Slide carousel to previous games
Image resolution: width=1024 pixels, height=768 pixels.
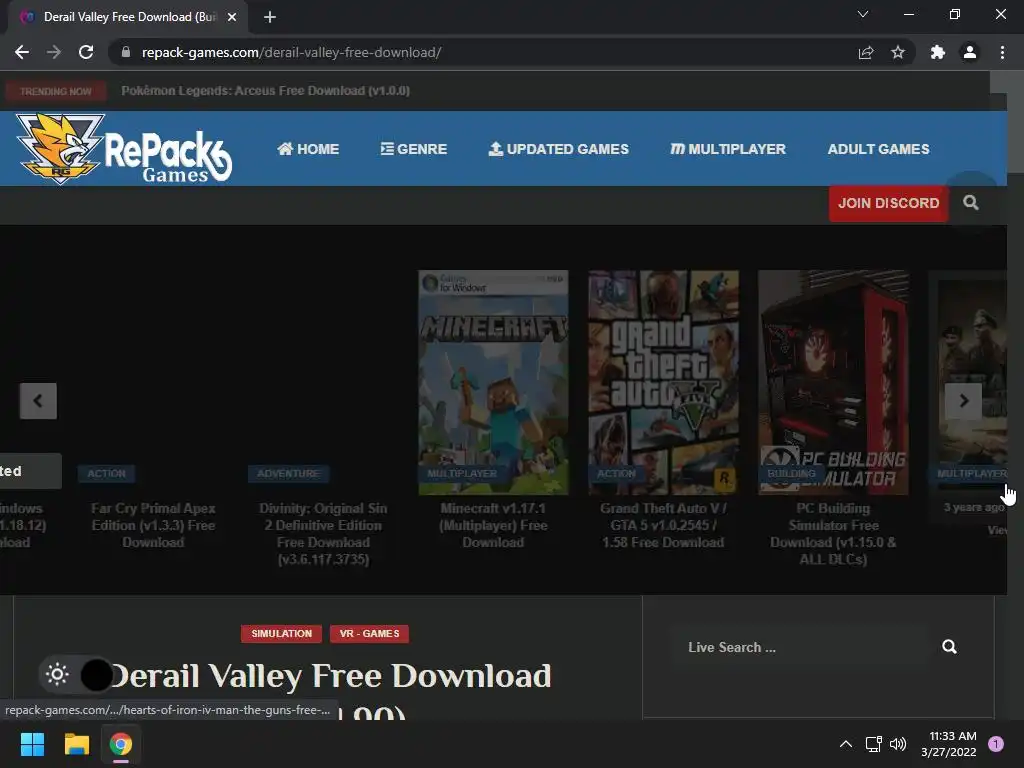point(38,401)
